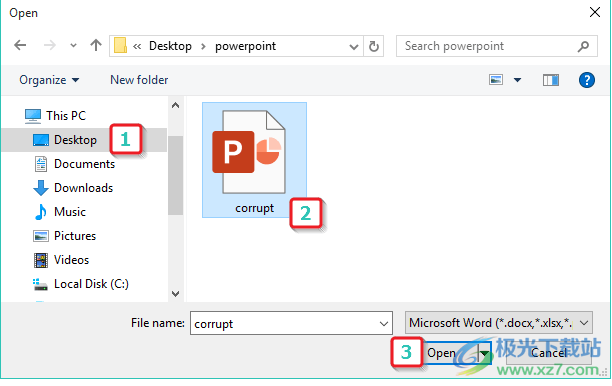Click the Cancel button

coord(548,353)
